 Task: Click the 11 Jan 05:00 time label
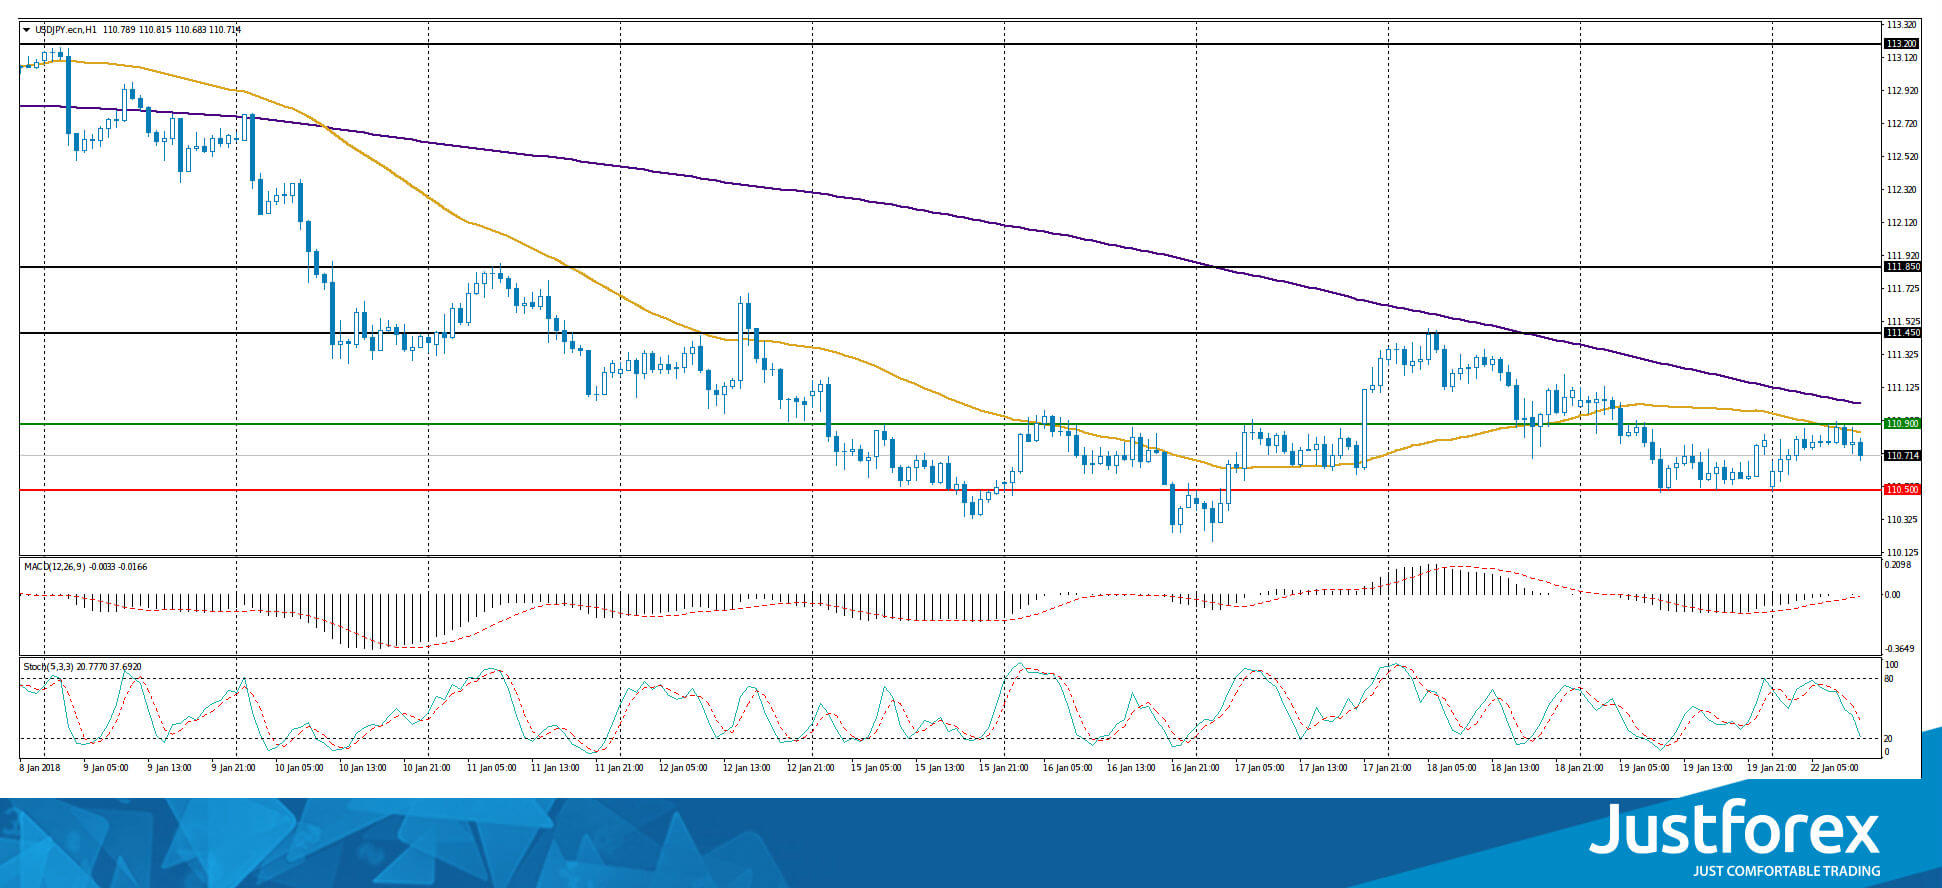pos(490,768)
